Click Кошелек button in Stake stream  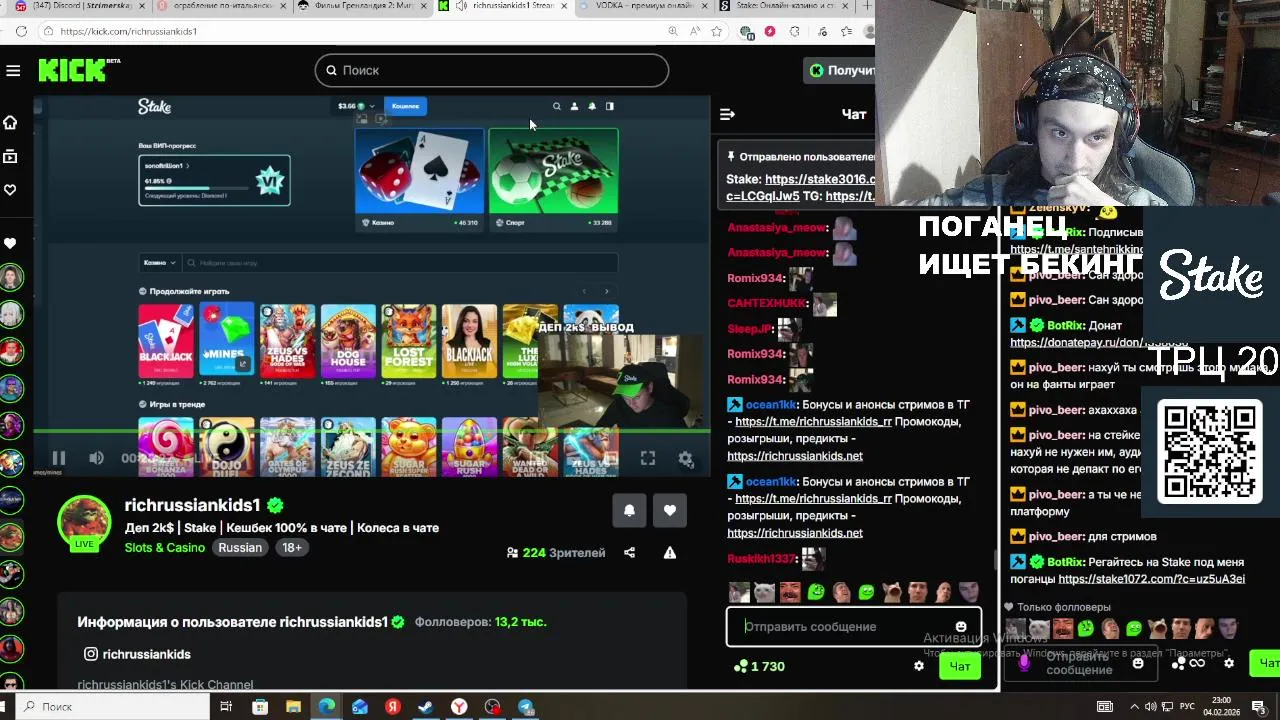pyautogui.click(x=405, y=106)
